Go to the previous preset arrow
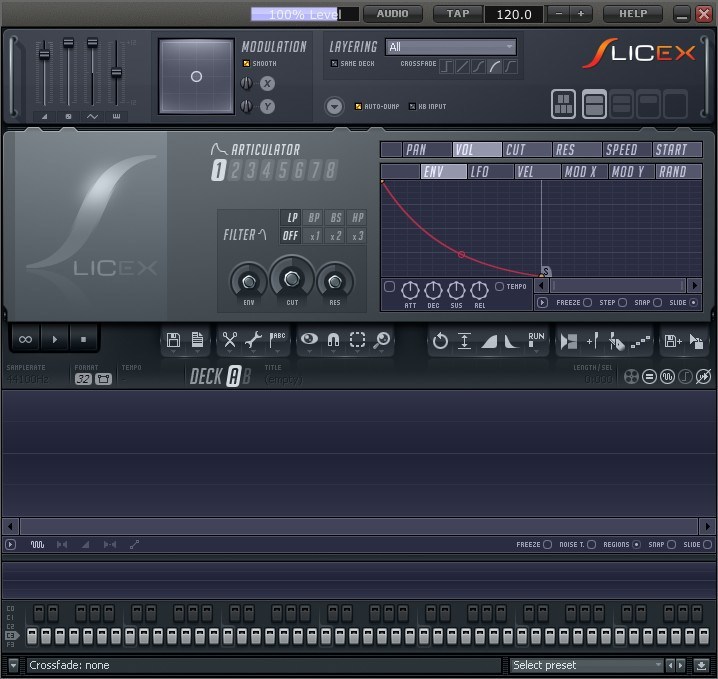The image size is (718, 679). (670, 665)
